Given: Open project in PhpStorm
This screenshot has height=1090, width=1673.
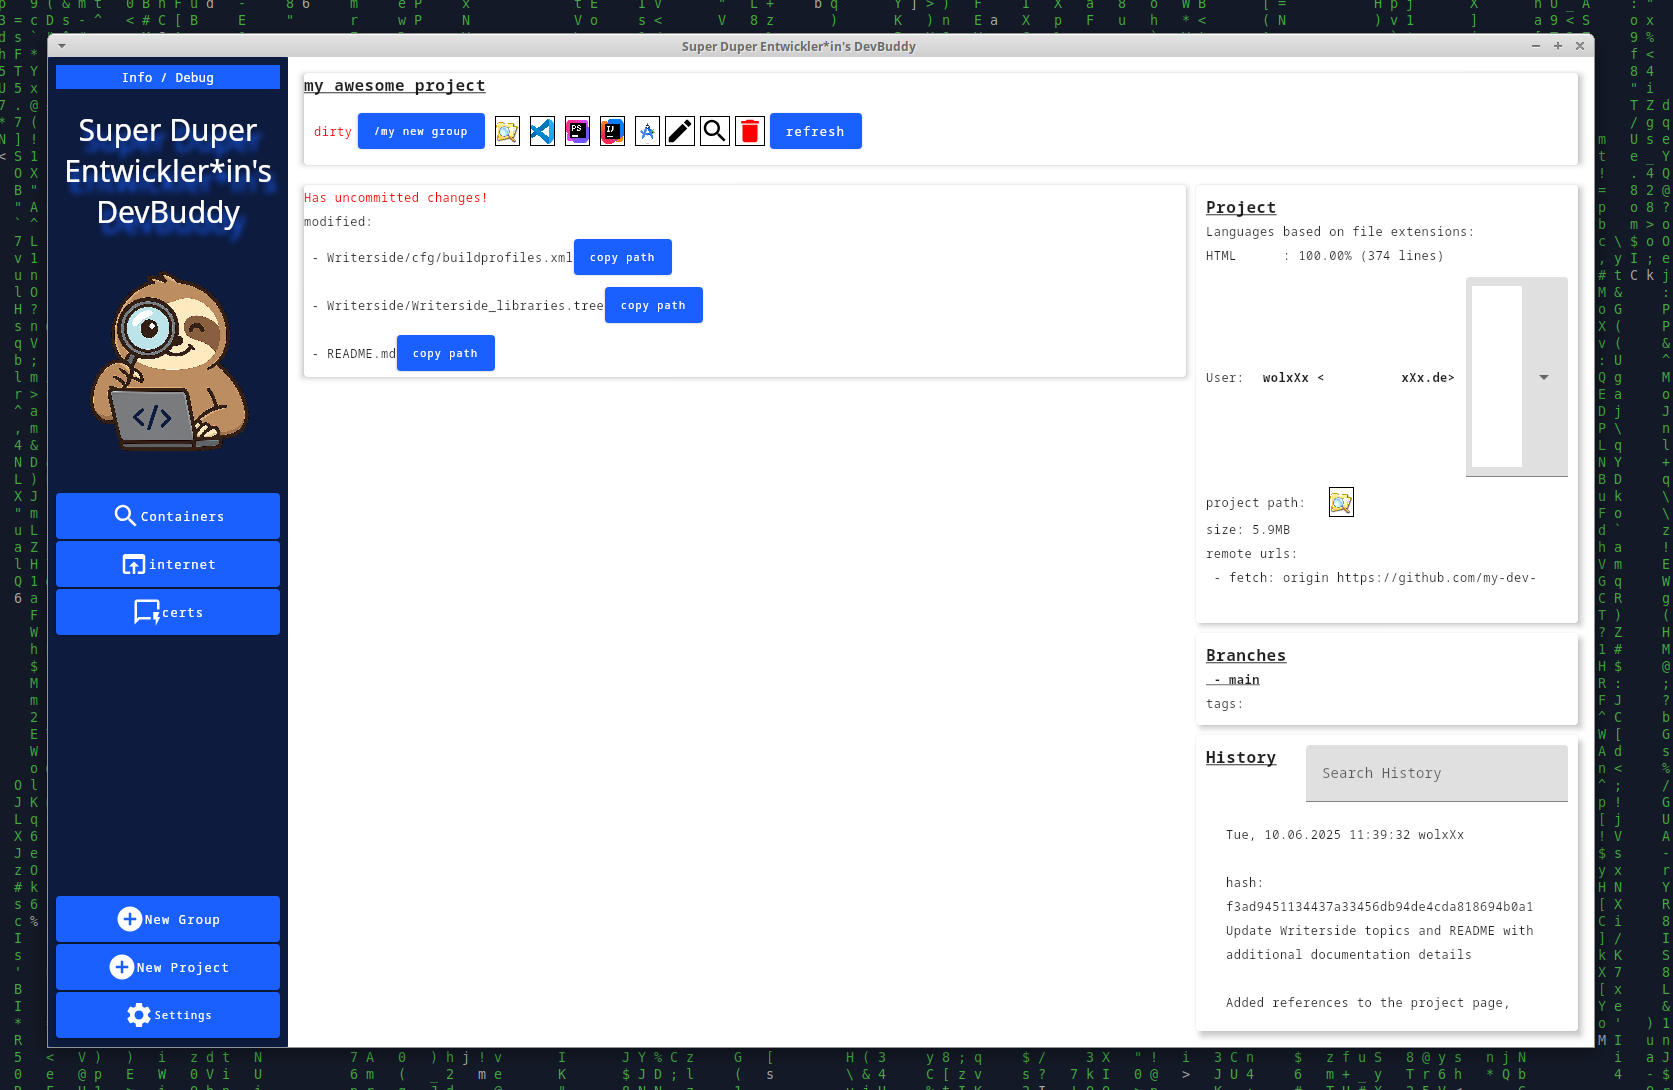Looking at the screenshot, I should coord(577,131).
